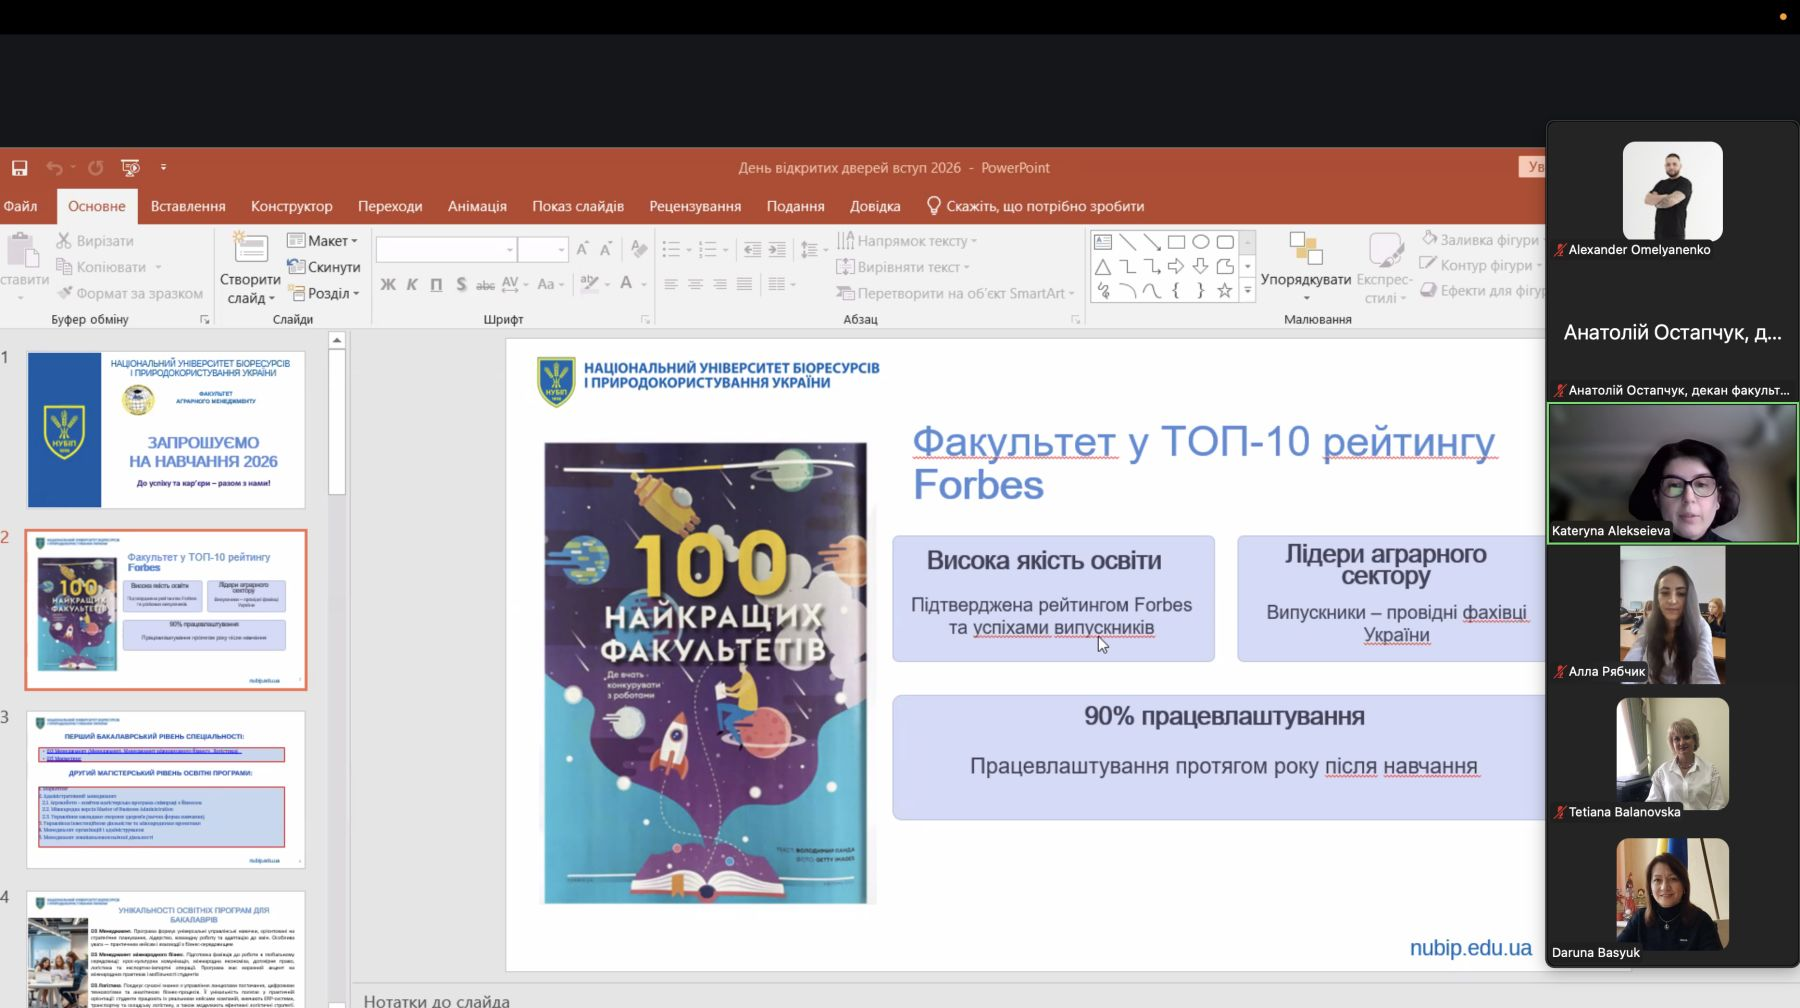This screenshot has height=1008, width=1800.
Task: Toggle italic formatting (К)
Action: [412, 285]
